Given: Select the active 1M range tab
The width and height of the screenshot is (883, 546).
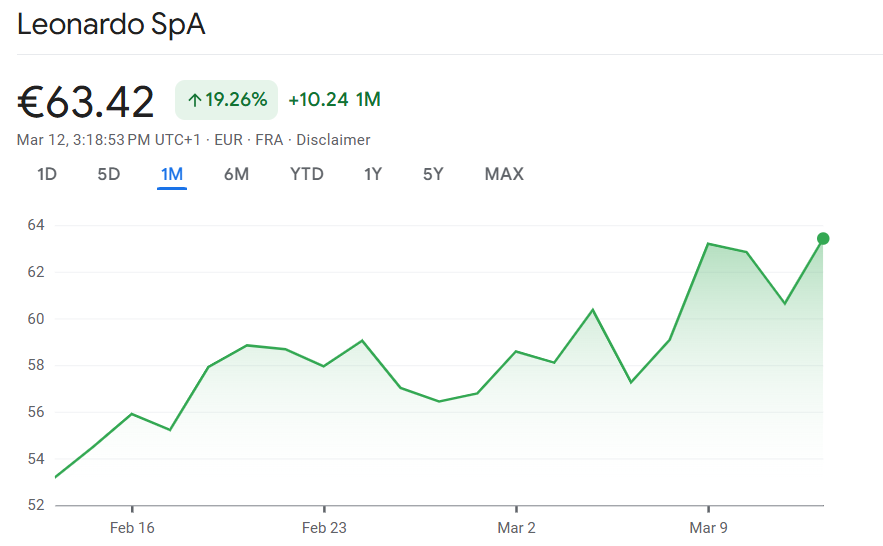Looking at the screenshot, I should point(172,174).
